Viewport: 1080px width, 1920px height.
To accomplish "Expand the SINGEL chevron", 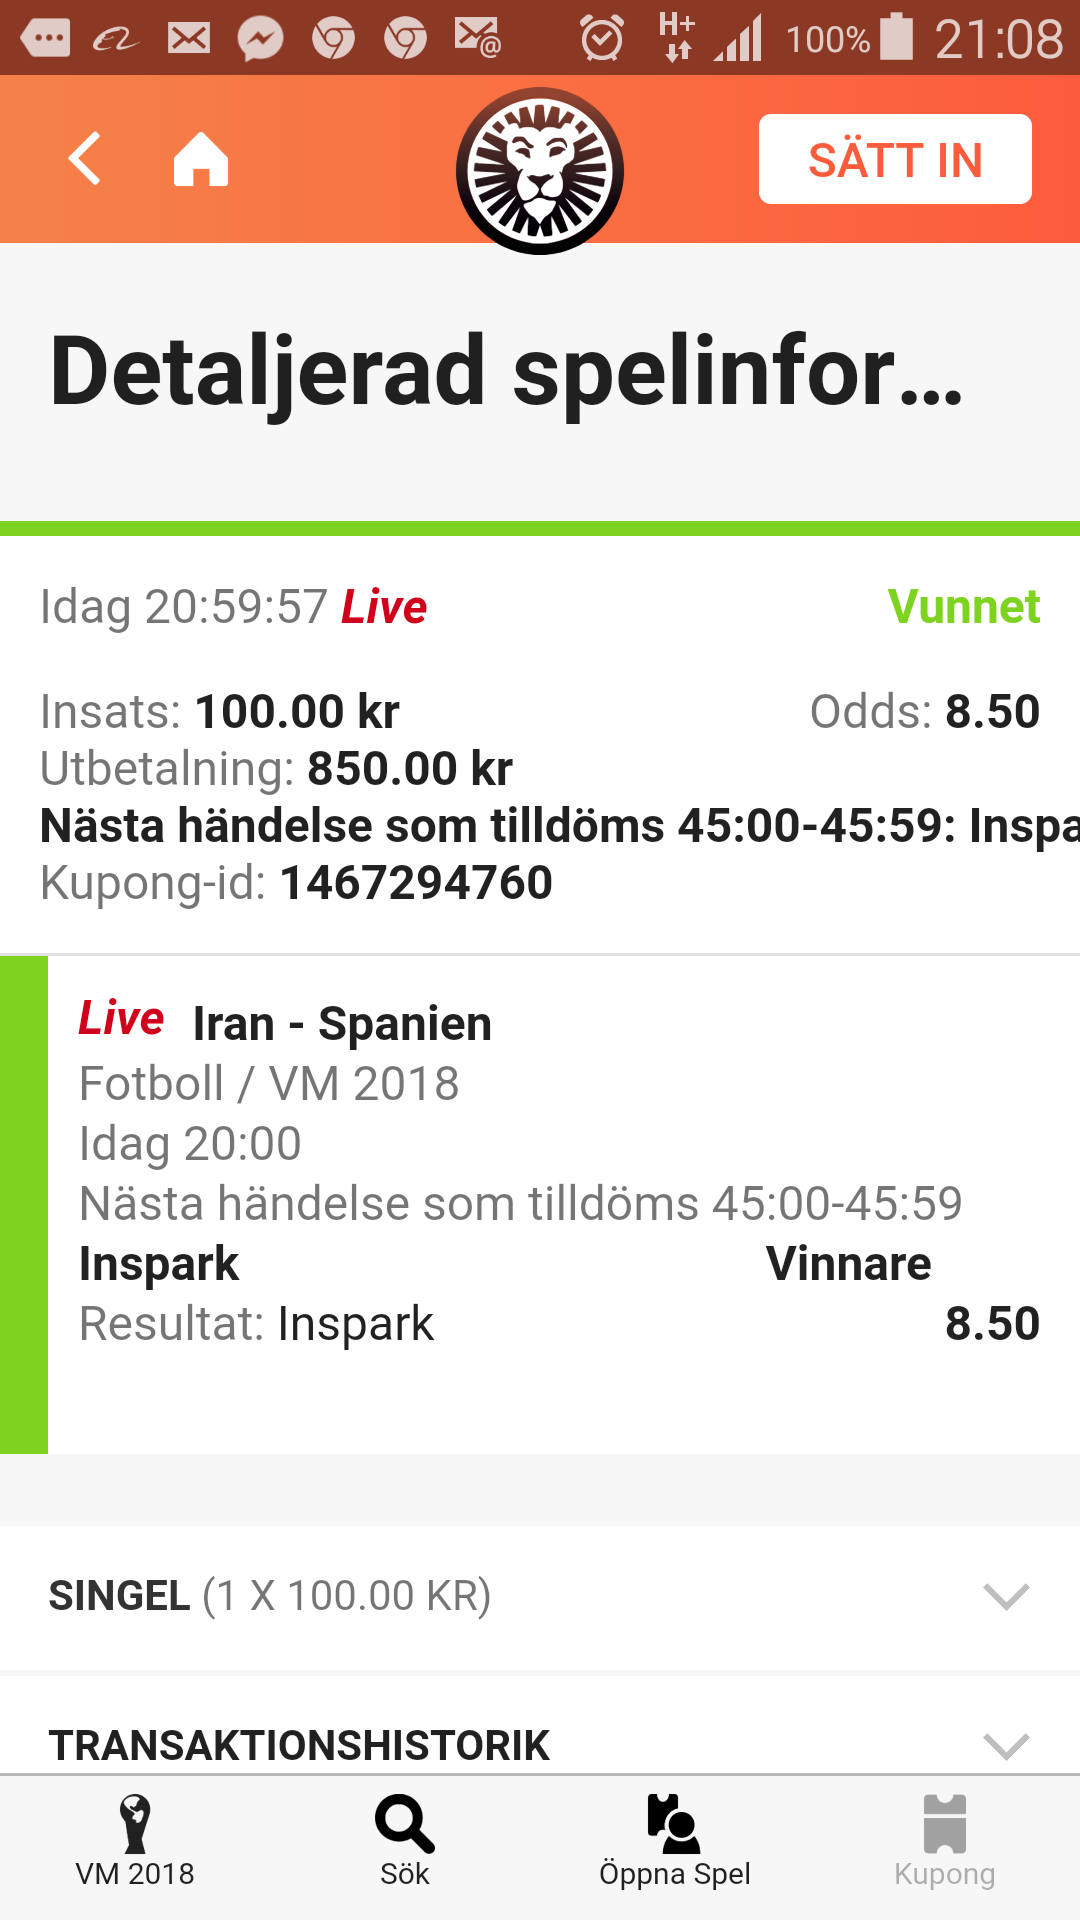I will [1006, 1597].
